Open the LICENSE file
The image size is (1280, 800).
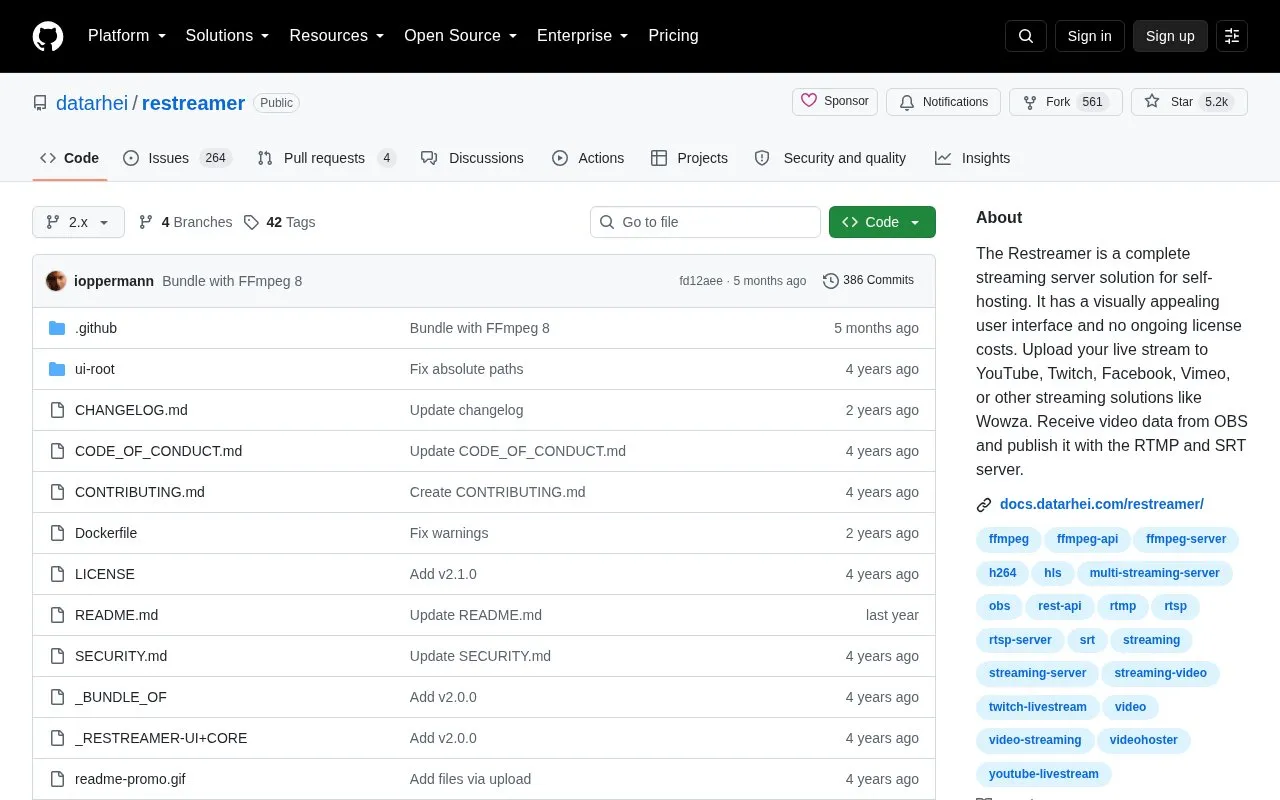105,574
